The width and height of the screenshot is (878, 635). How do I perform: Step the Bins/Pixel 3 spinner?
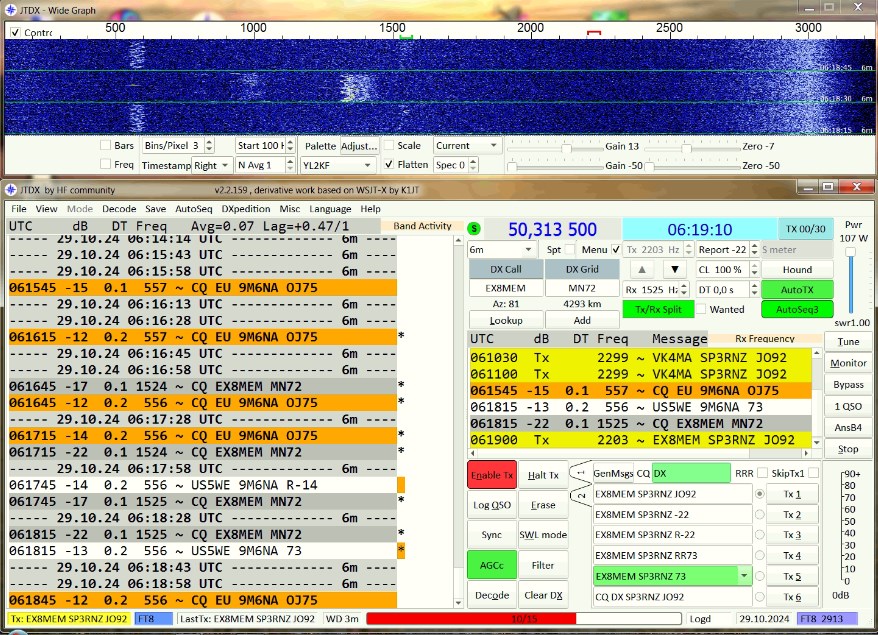click(x=209, y=146)
